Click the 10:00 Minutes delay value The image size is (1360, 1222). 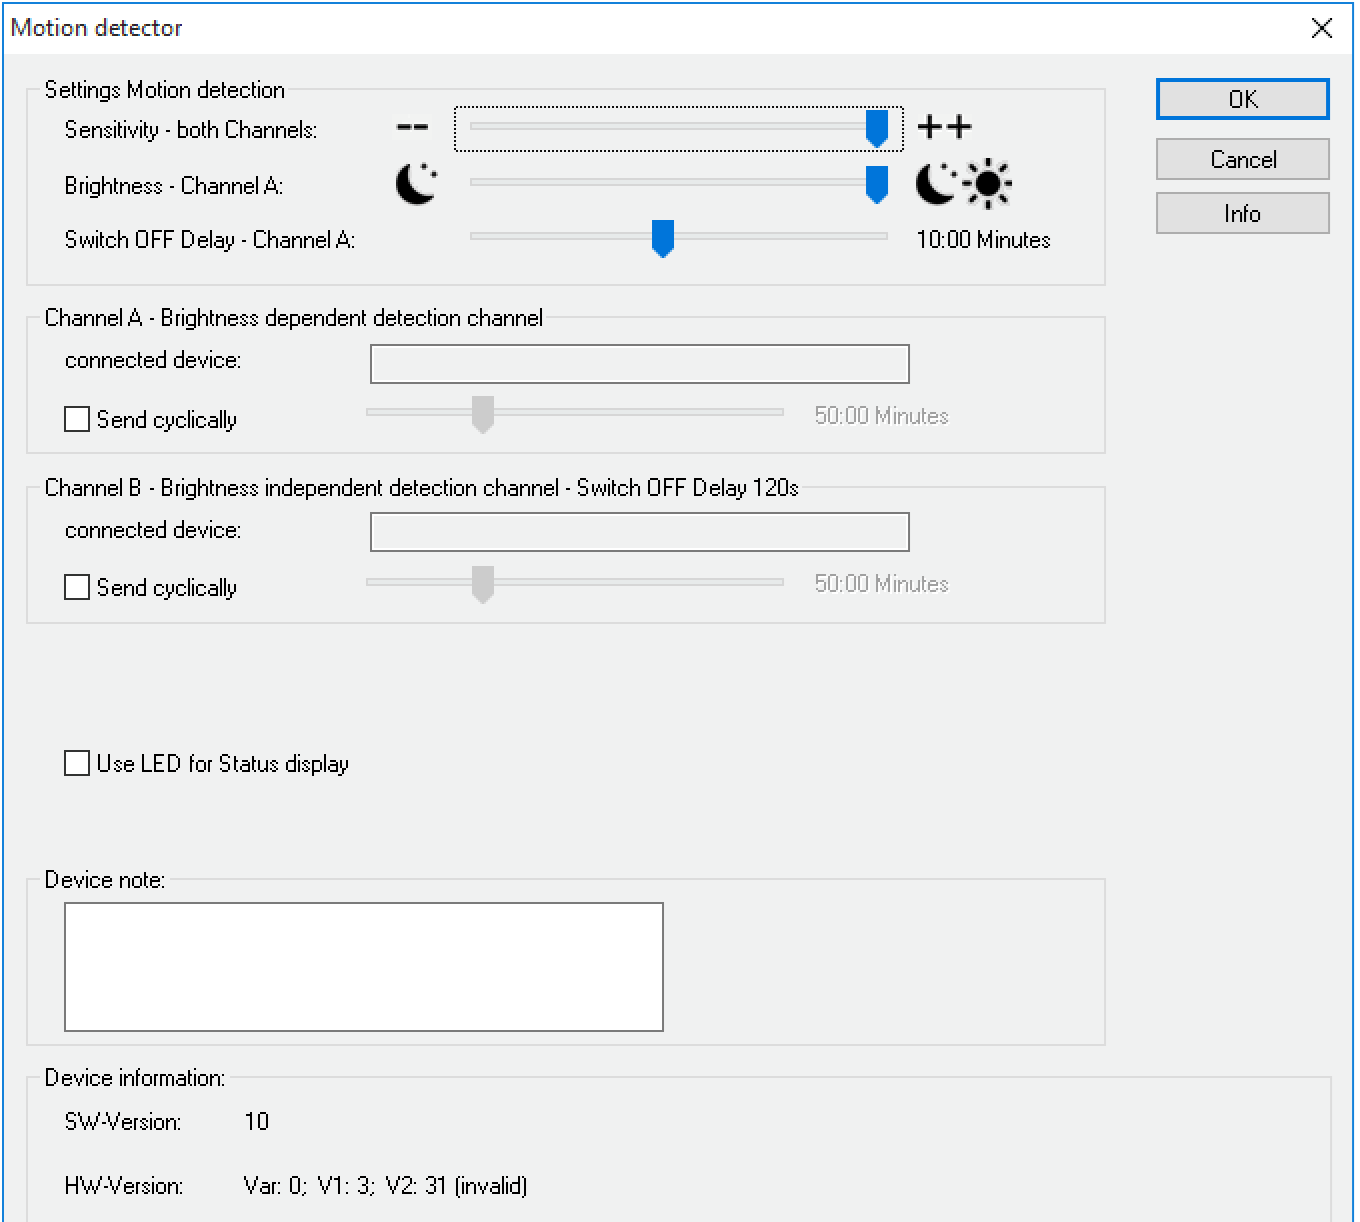click(x=983, y=240)
